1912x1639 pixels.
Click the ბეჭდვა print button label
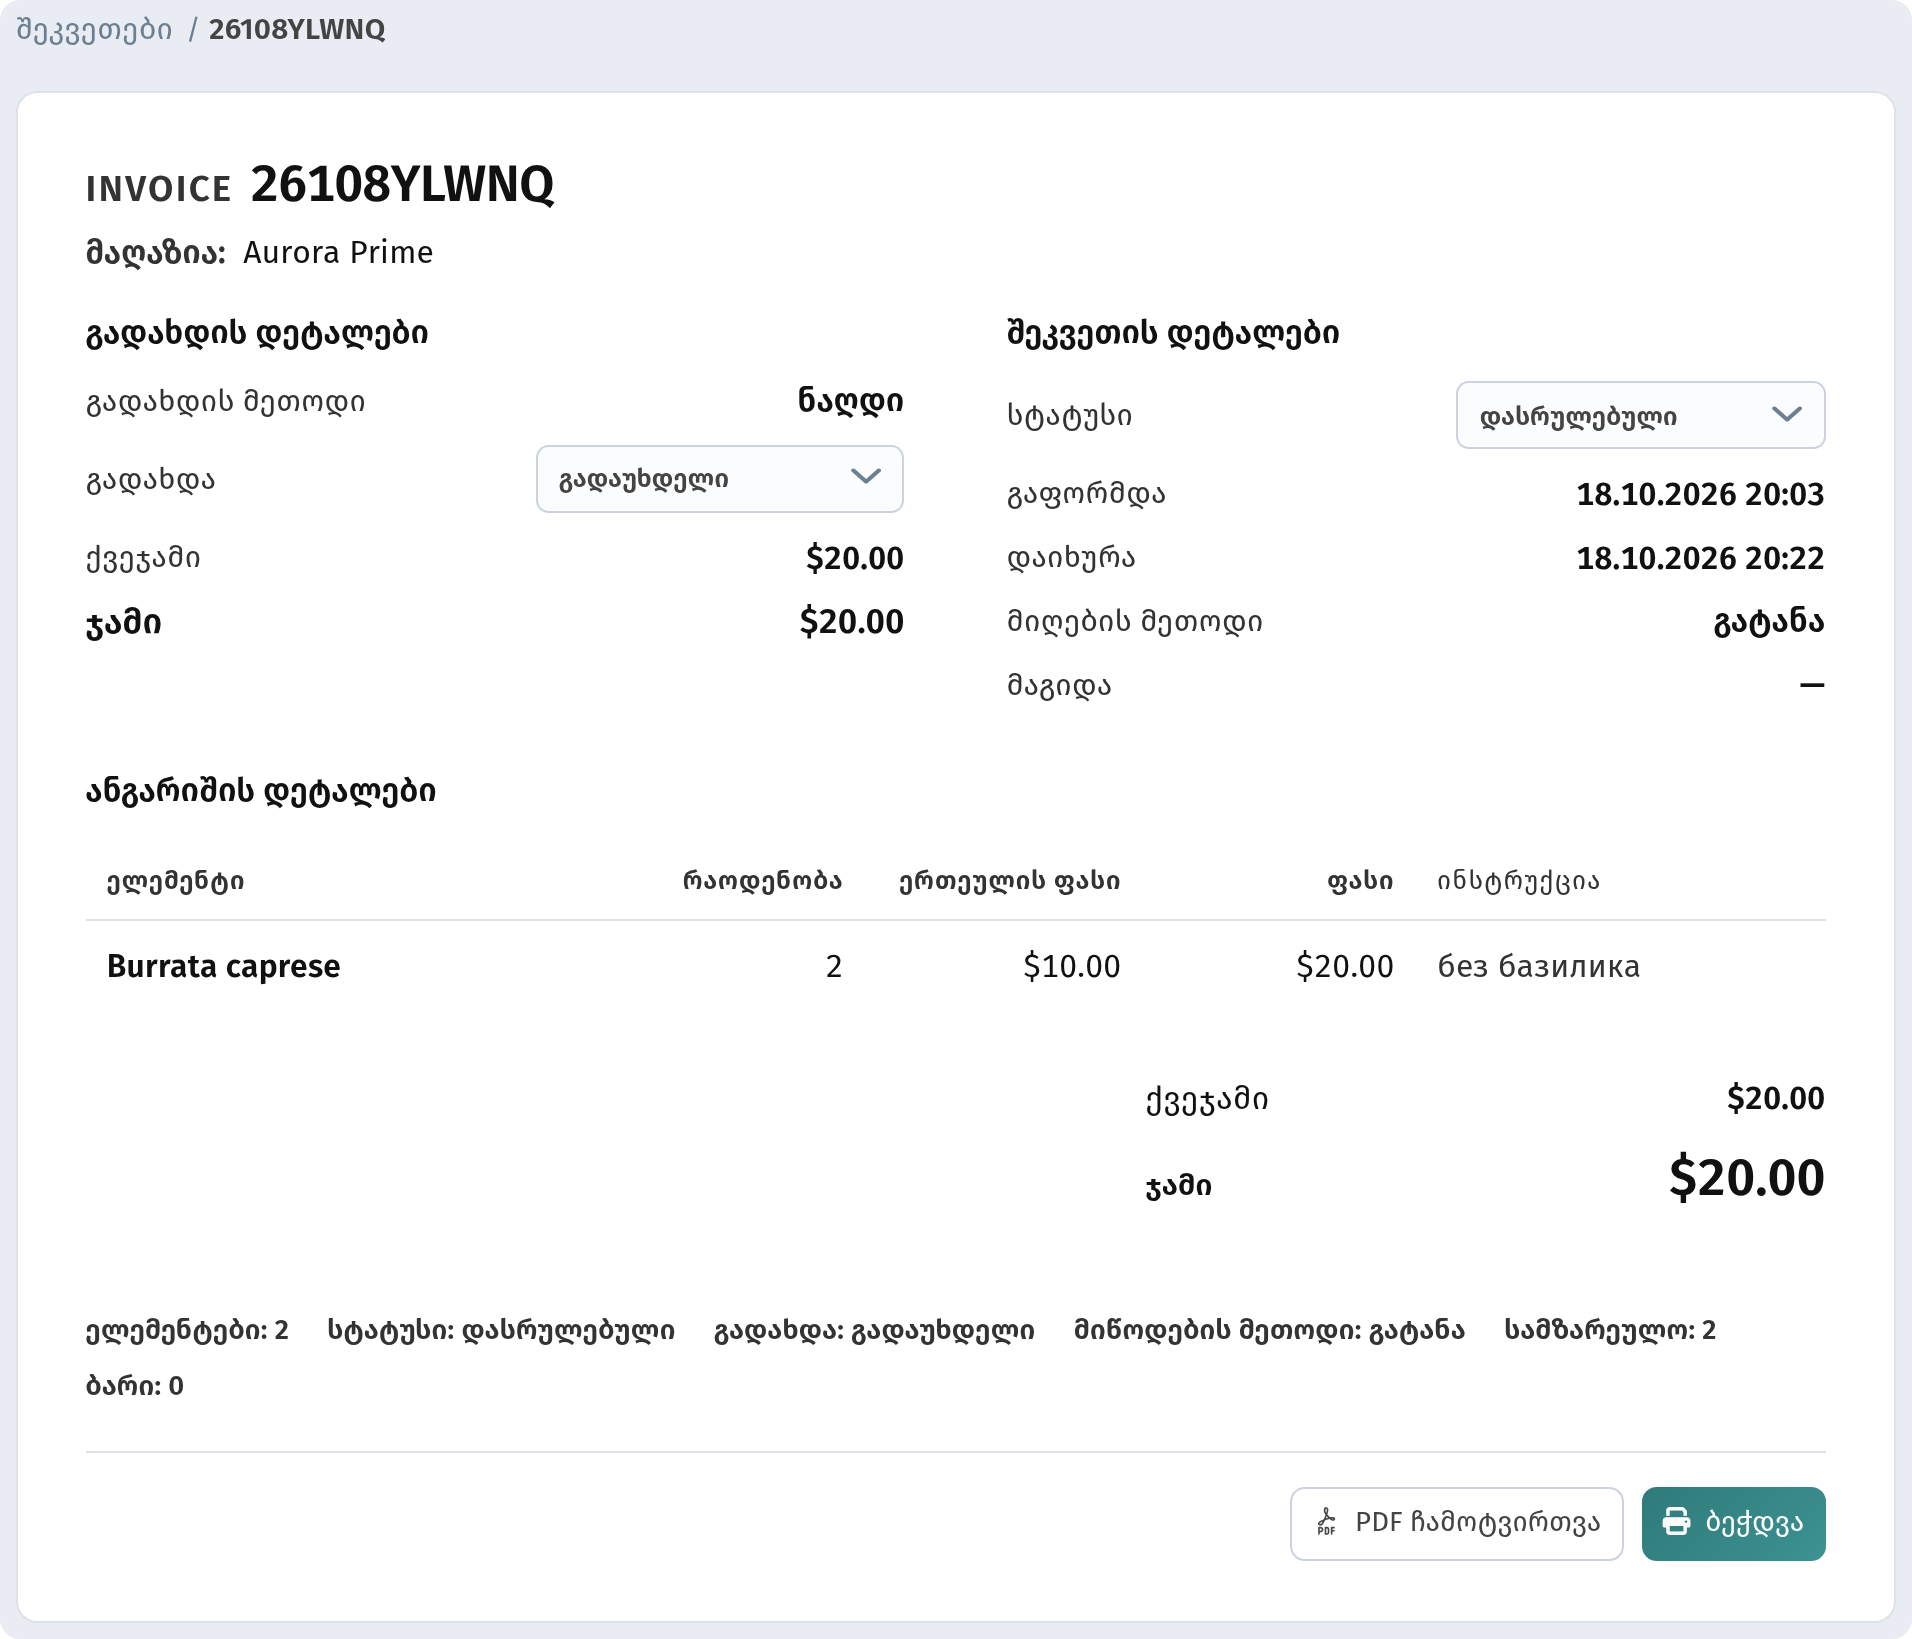click(1754, 1522)
